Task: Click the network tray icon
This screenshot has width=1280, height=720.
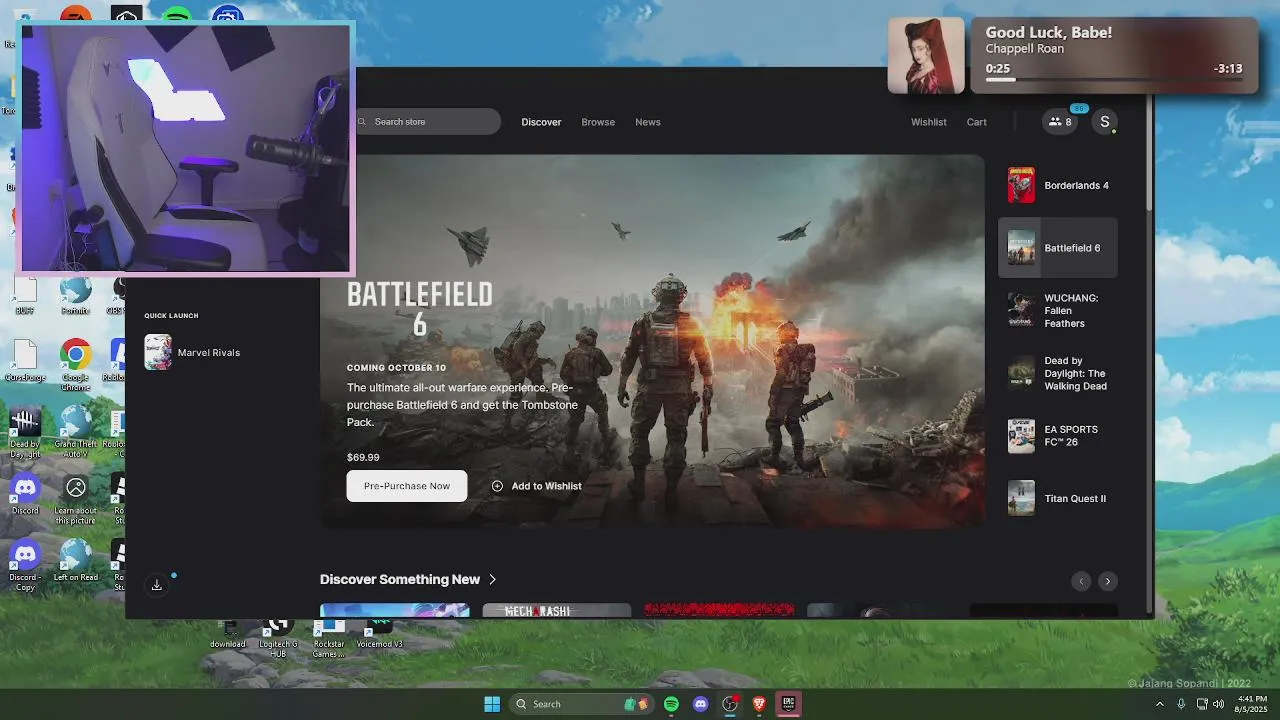Action: (1202, 704)
